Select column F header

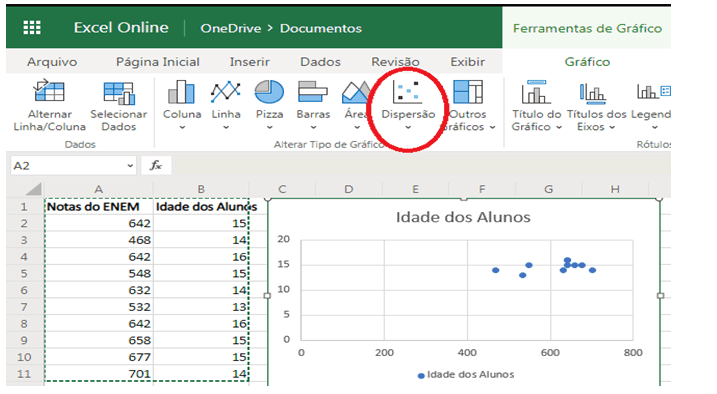(x=482, y=189)
